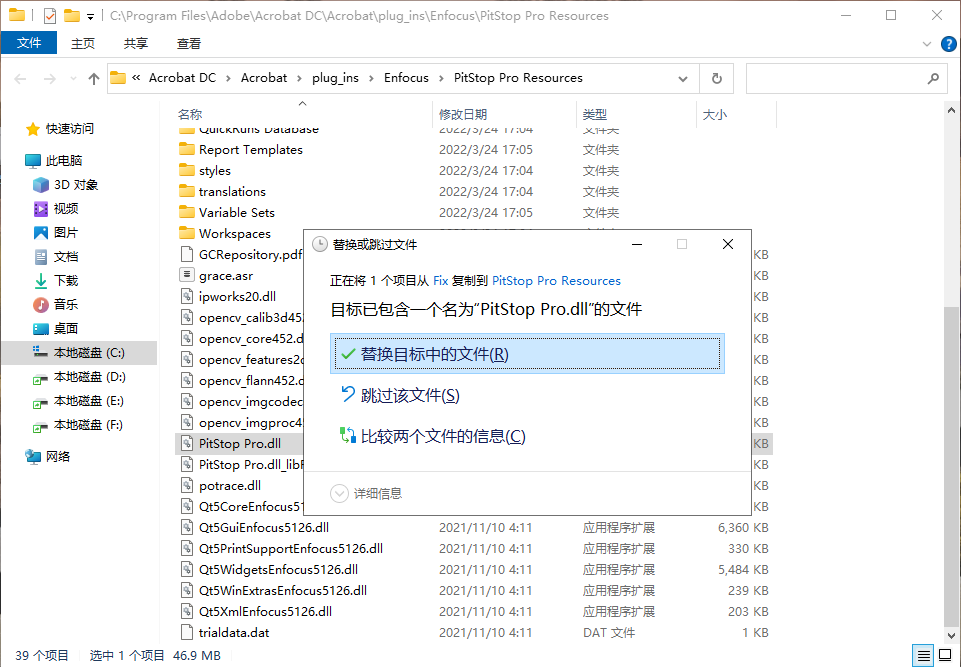This screenshot has width=961, height=667.
Task: Open the 文件 menu tab
Action: click(x=29, y=43)
